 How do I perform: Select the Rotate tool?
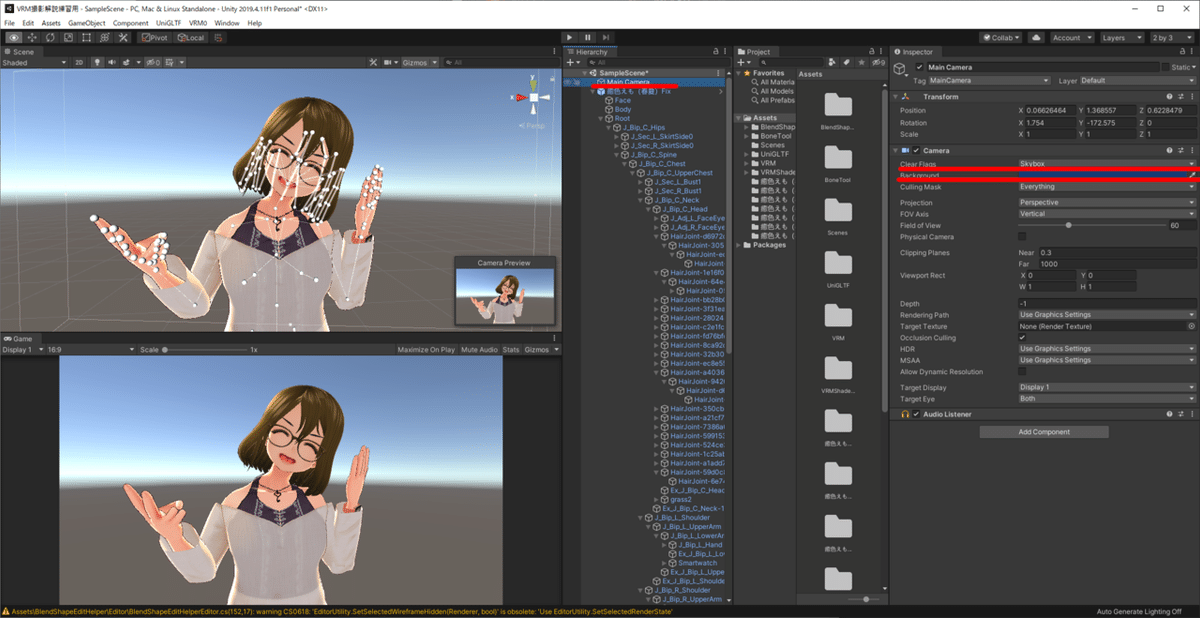click(x=50, y=37)
